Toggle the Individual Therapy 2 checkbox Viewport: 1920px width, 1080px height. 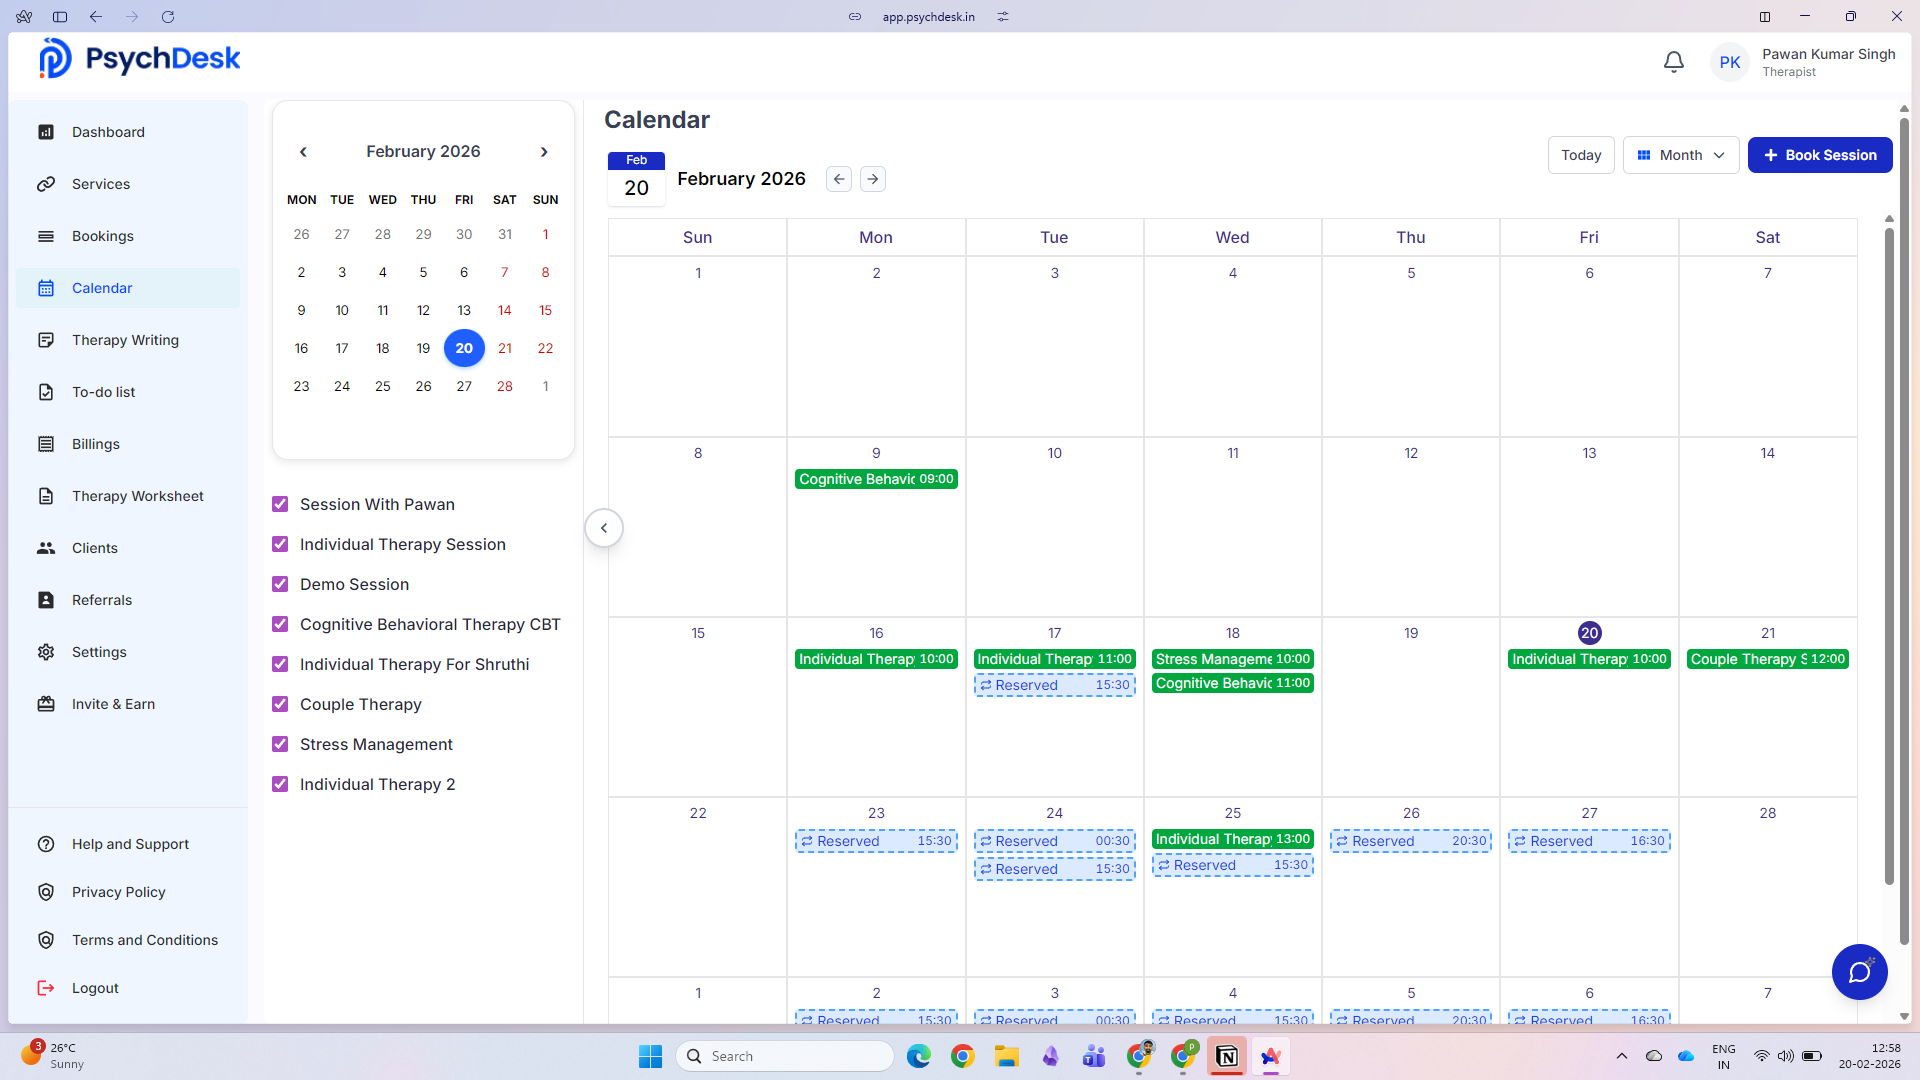(280, 784)
